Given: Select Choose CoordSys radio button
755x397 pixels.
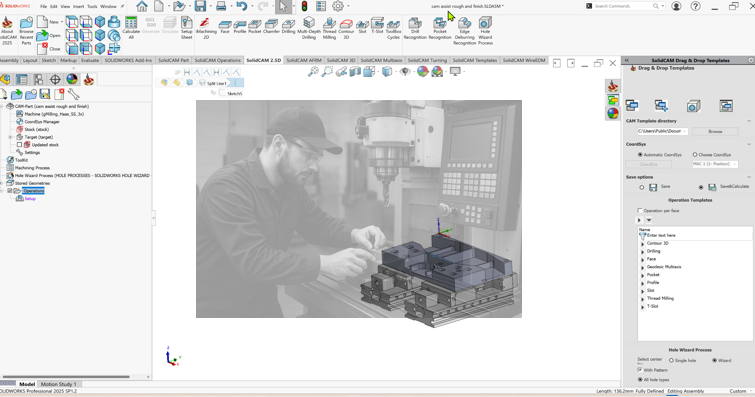Looking at the screenshot, I should pyautogui.click(x=695, y=155).
